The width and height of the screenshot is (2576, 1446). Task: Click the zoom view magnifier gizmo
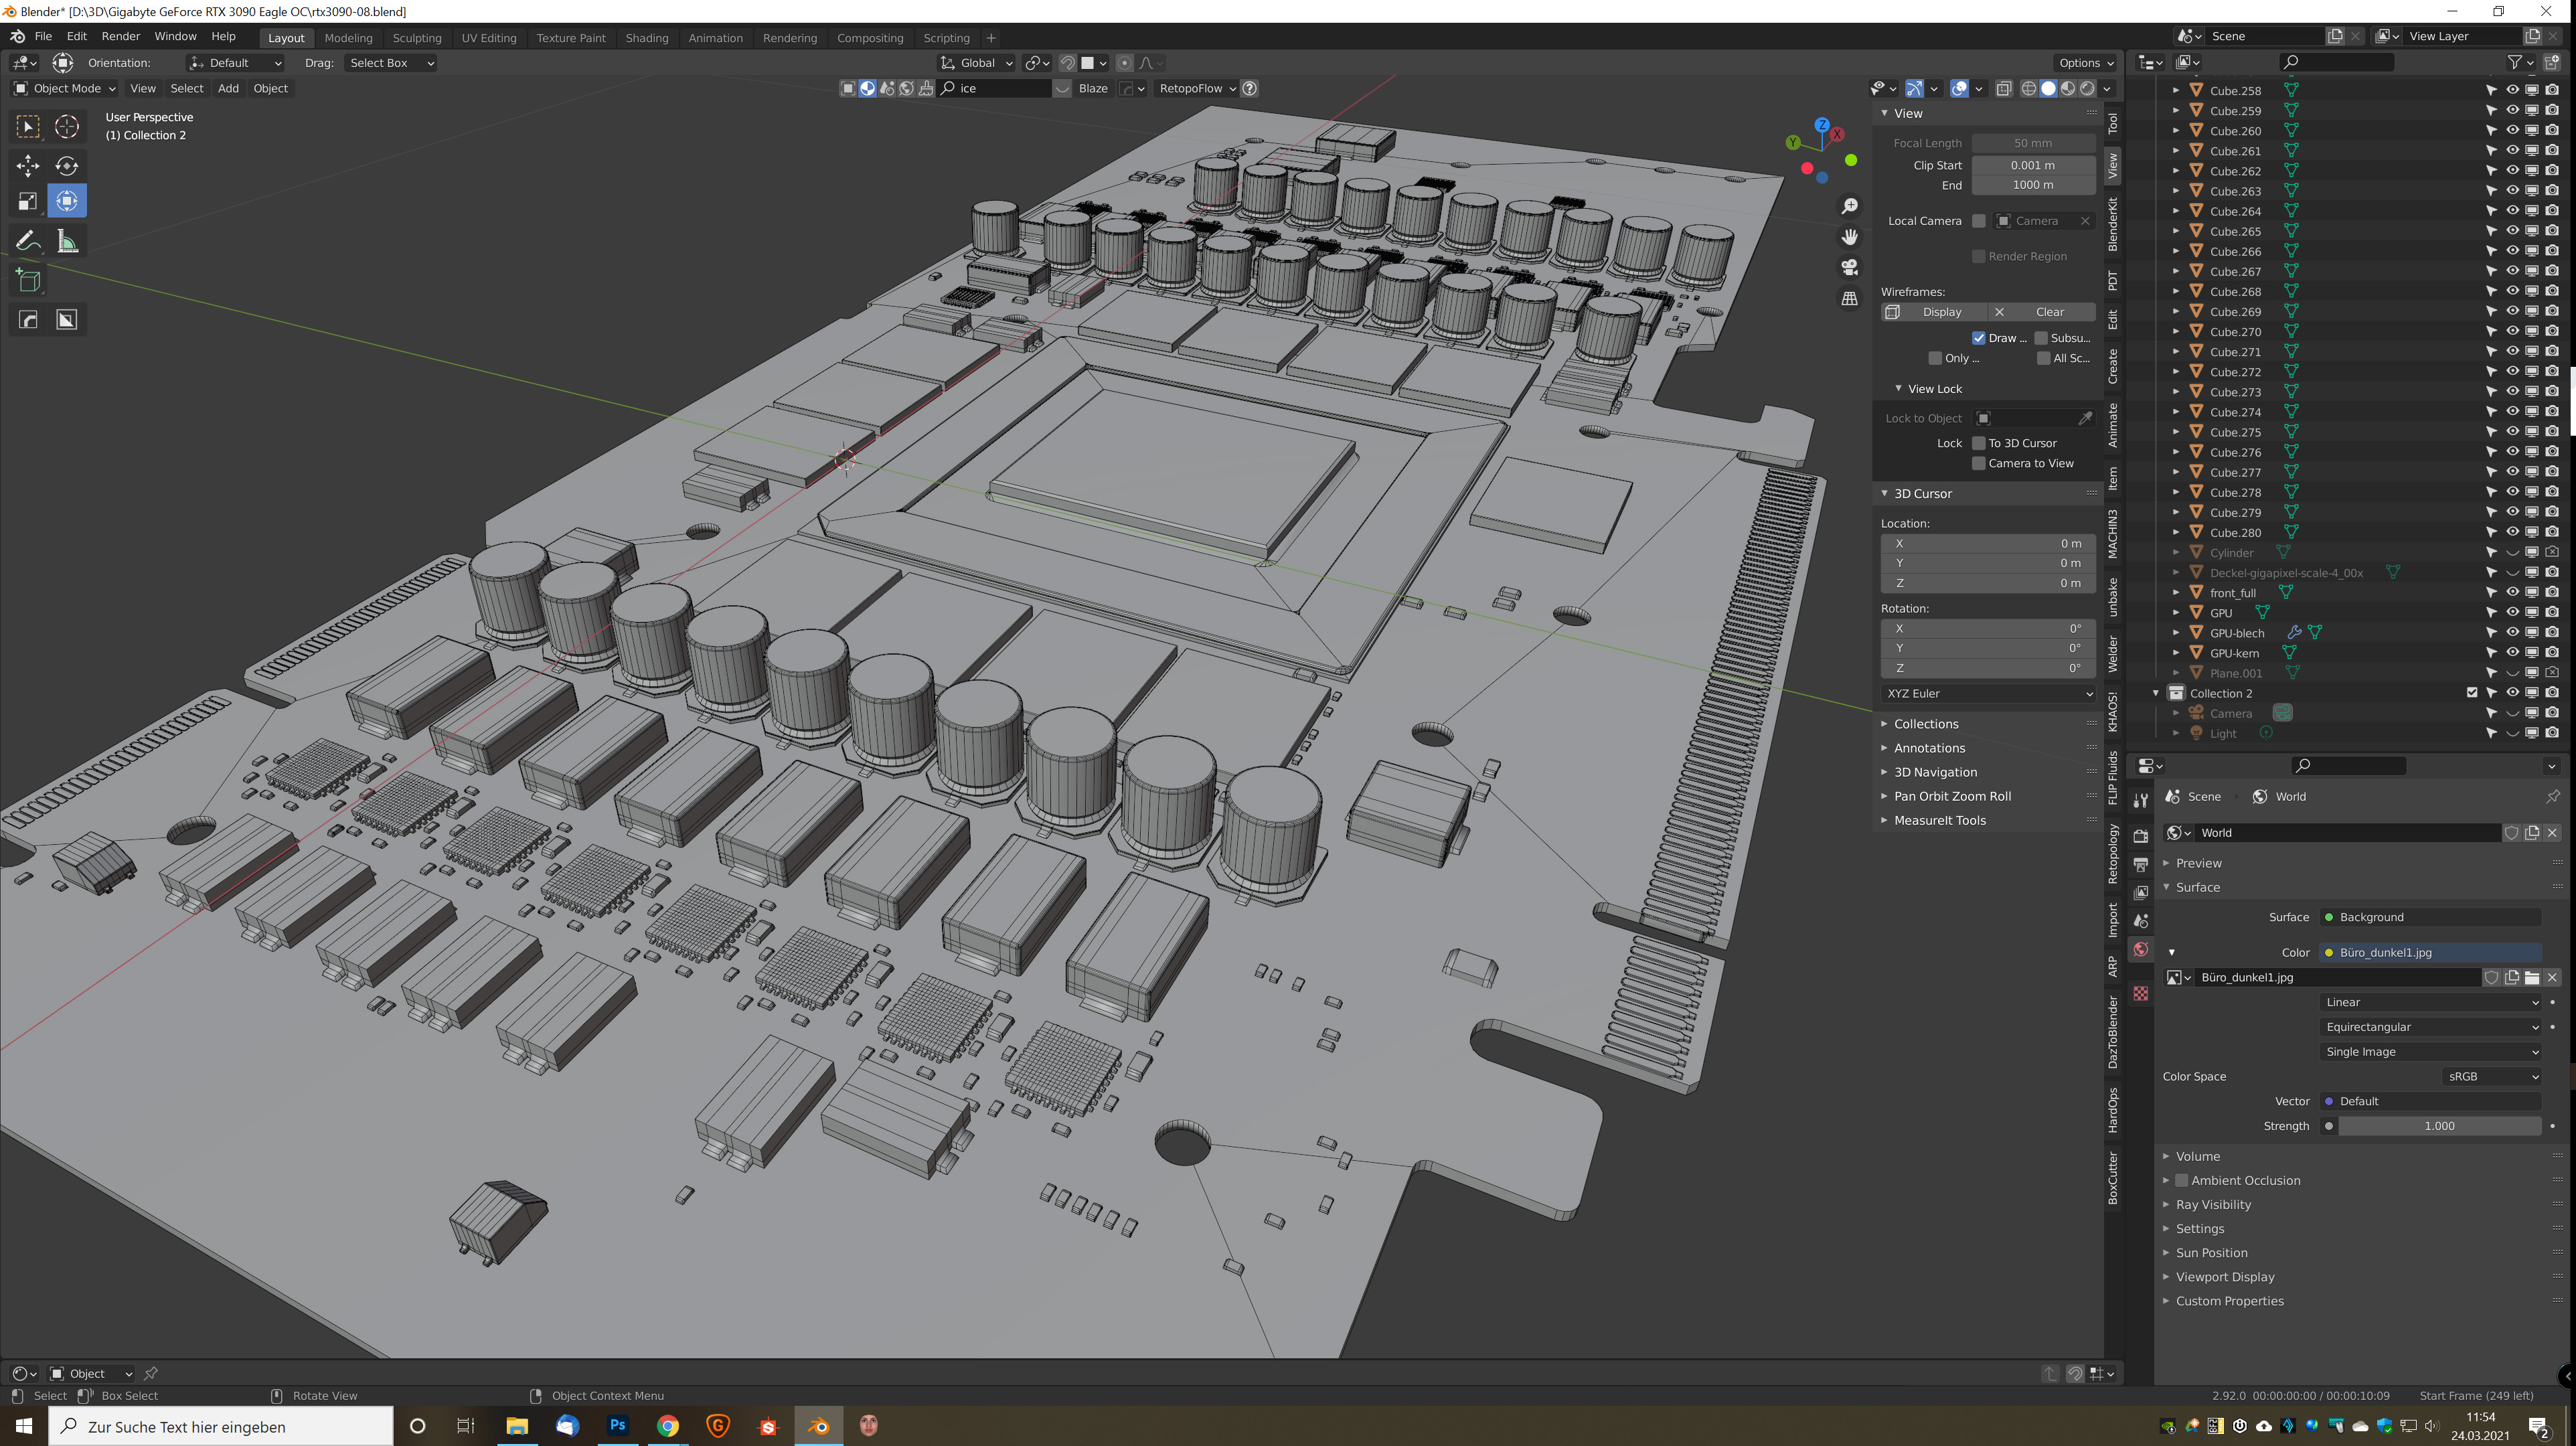tap(1850, 206)
